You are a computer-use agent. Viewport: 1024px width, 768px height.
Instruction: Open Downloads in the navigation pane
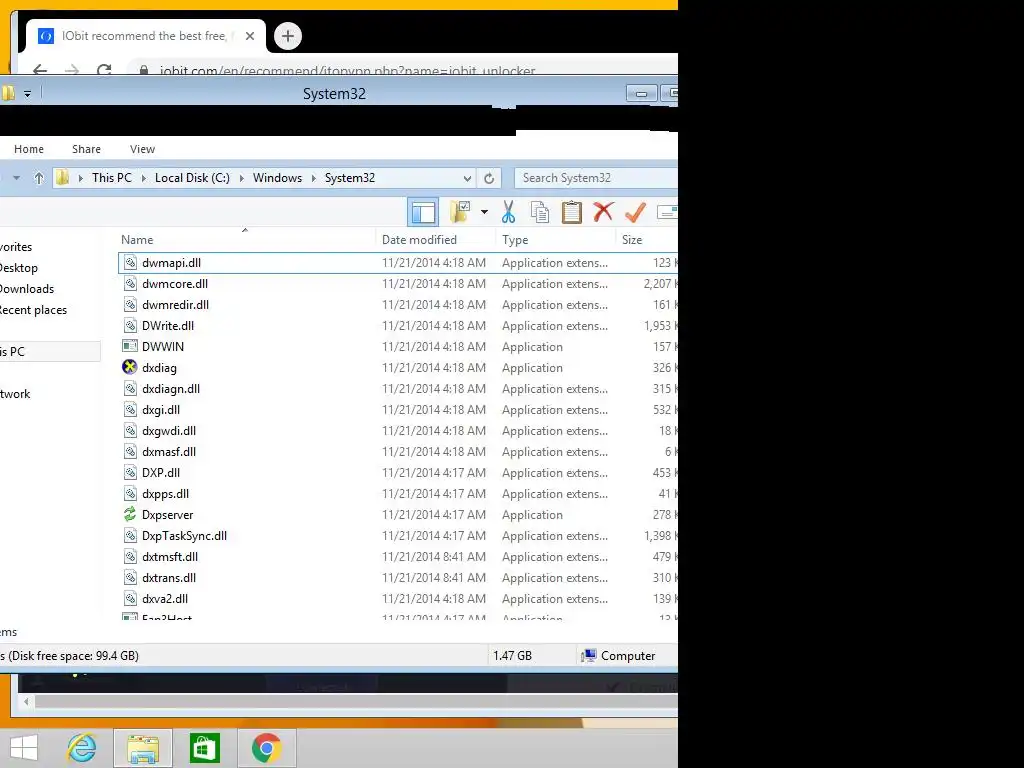tap(27, 289)
